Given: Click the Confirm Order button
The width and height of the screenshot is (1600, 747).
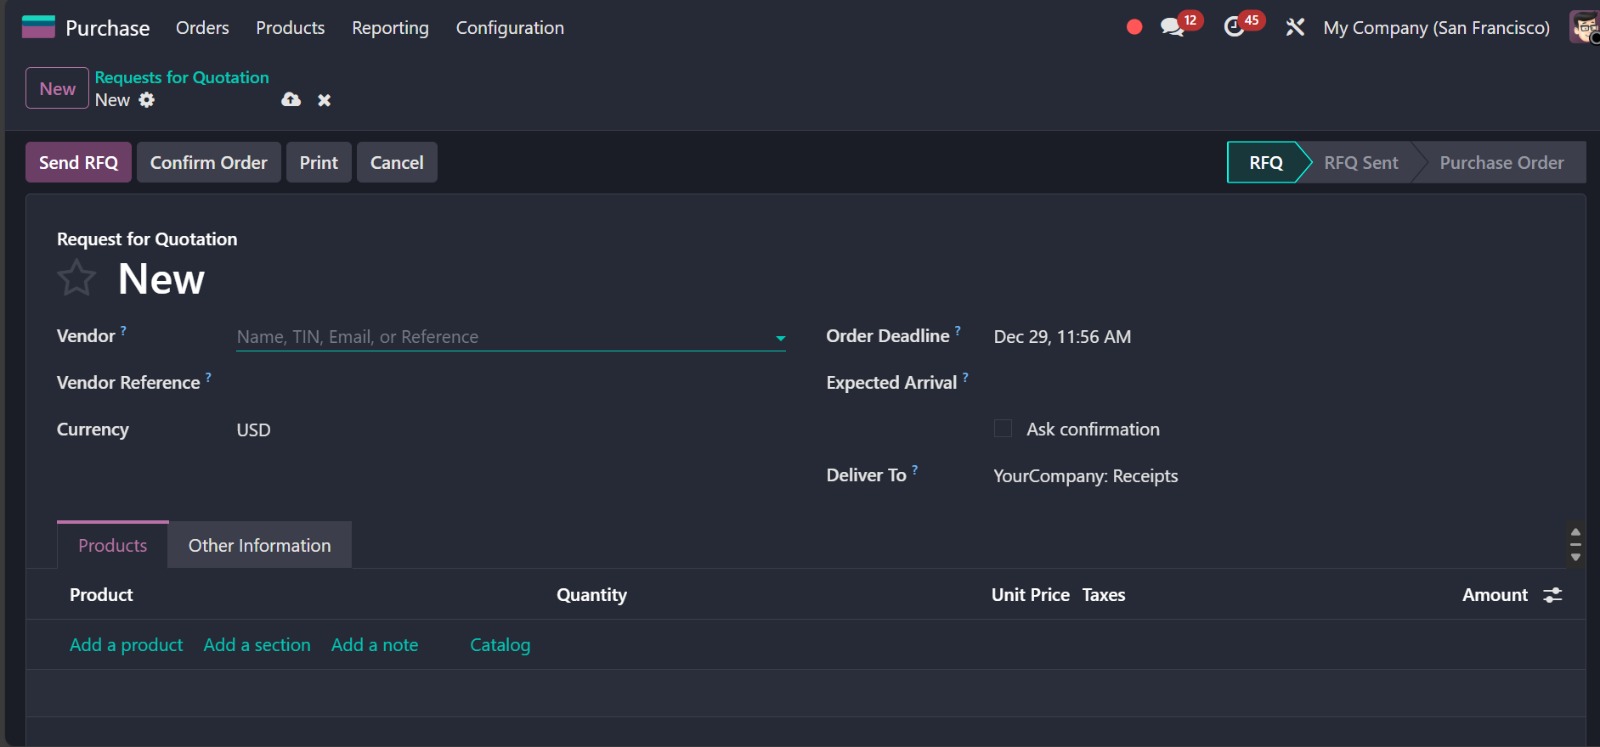Looking at the screenshot, I should (x=208, y=162).
